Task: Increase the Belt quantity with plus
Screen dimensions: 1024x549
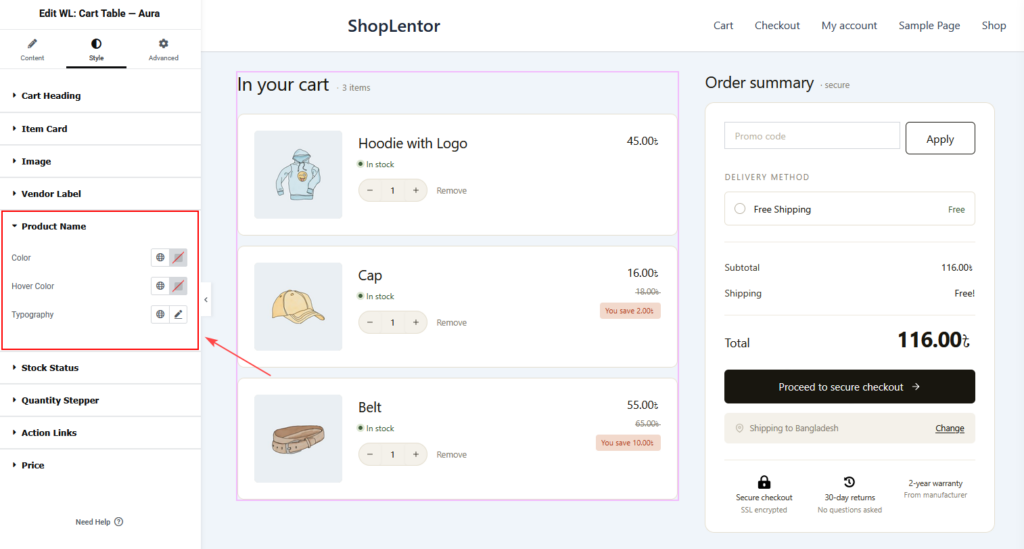Action: 415,454
